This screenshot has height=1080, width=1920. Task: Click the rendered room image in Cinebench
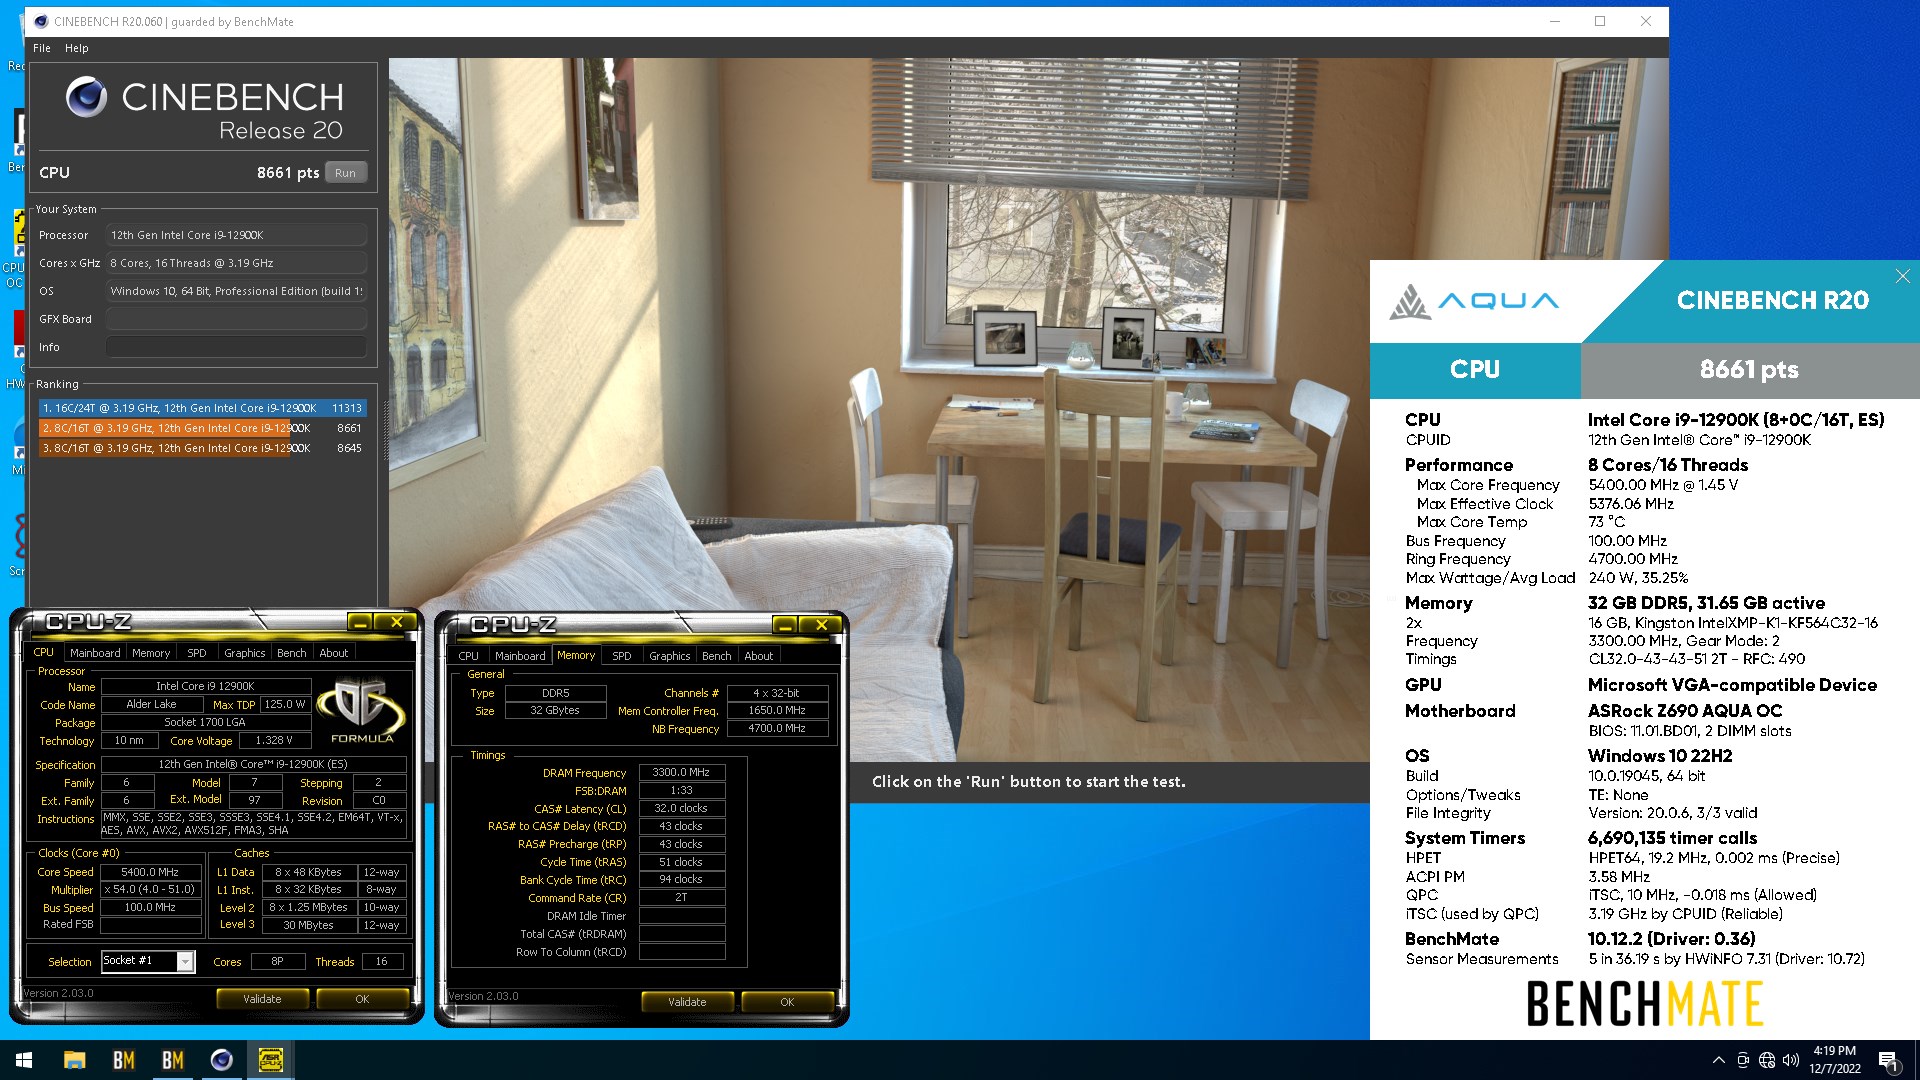pyautogui.click(x=1028, y=410)
